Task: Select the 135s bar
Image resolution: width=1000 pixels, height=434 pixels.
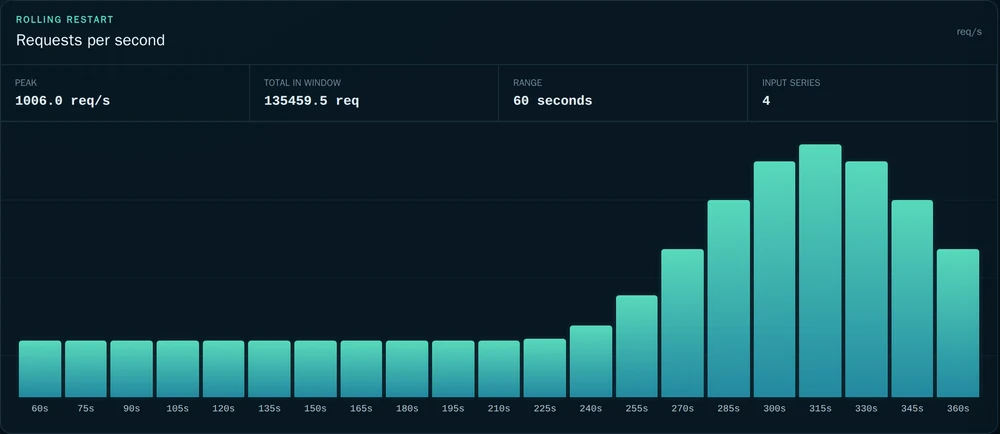Action: tap(269, 369)
